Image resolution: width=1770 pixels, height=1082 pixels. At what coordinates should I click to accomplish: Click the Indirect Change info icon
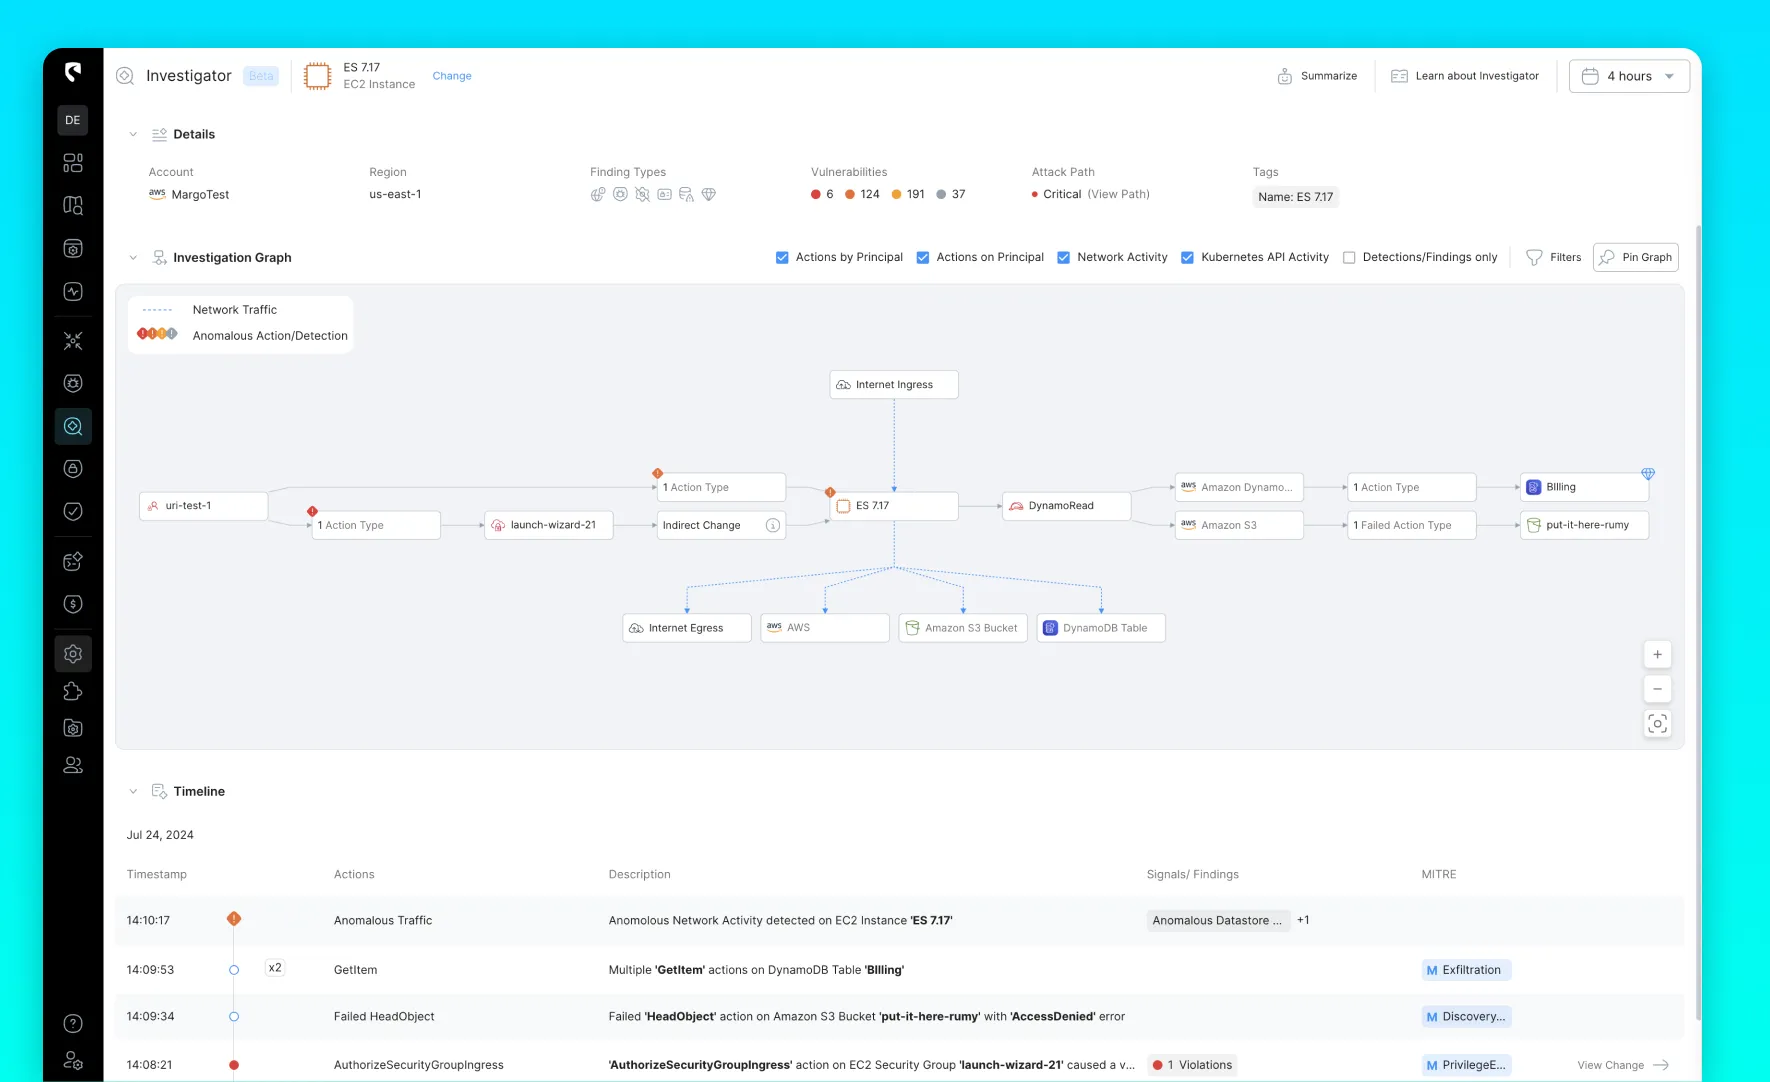pos(773,525)
